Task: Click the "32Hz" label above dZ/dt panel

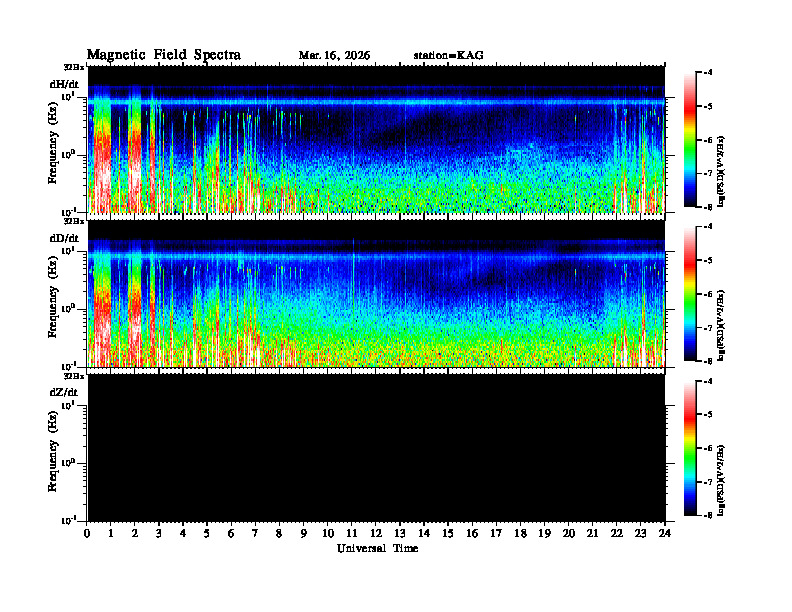Action: 74,376
